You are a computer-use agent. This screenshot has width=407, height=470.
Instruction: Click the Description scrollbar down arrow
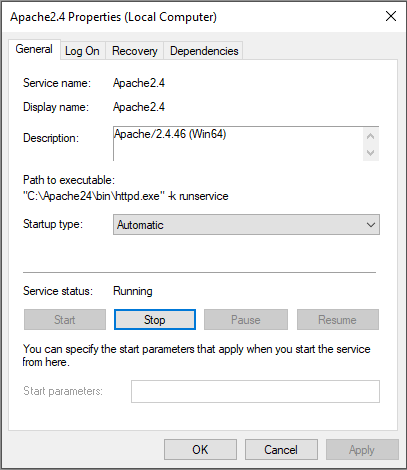(371, 153)
